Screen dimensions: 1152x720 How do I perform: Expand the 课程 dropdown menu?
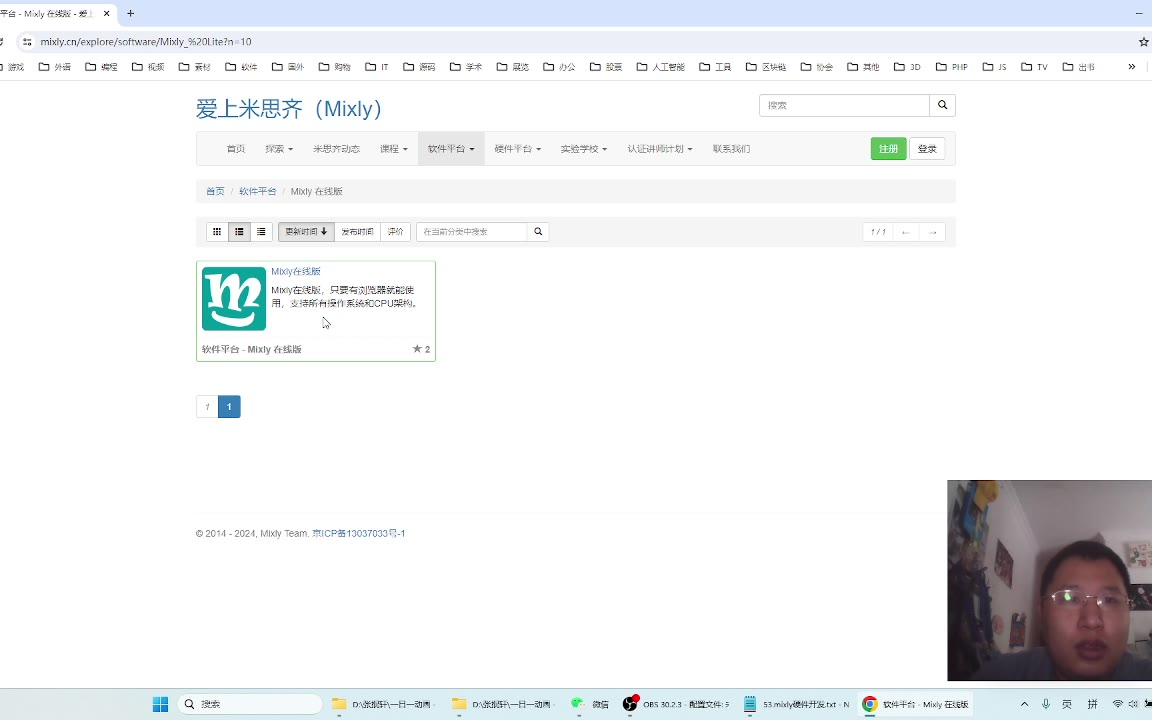(394, 148)
